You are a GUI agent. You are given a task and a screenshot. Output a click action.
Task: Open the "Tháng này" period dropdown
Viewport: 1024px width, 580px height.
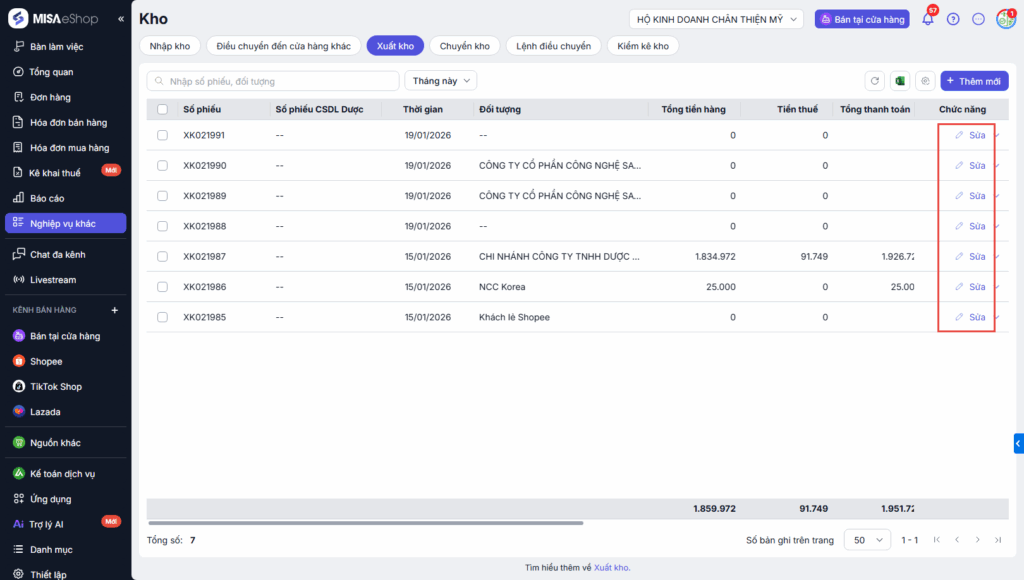[x=440, y=81]
